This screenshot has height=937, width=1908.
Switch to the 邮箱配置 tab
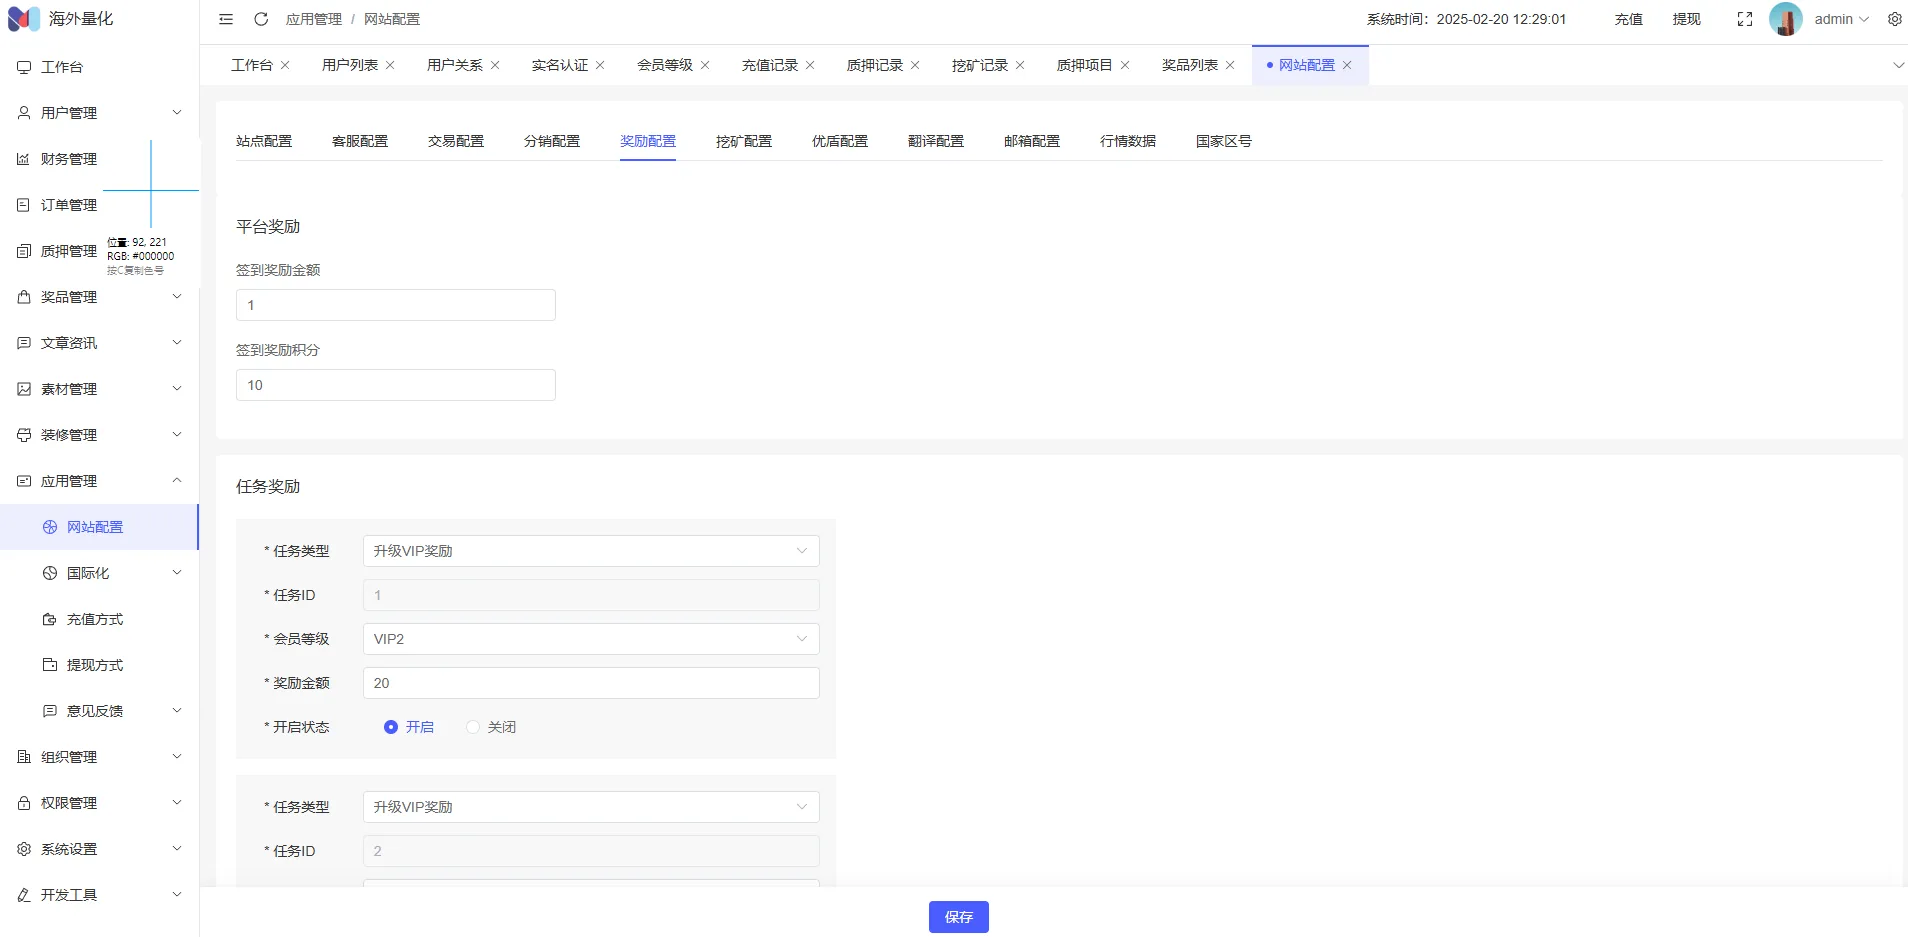tap(1031, 141)
